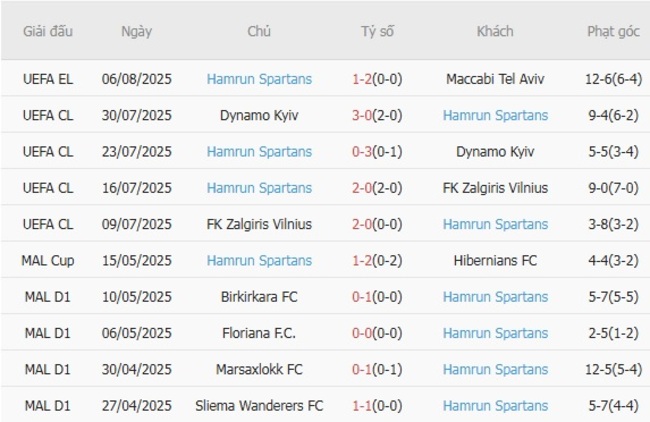Select Dynamo Kyiv away team on 23/07/2025
Screen dimensions: 650x422
(x=495, y=152)
